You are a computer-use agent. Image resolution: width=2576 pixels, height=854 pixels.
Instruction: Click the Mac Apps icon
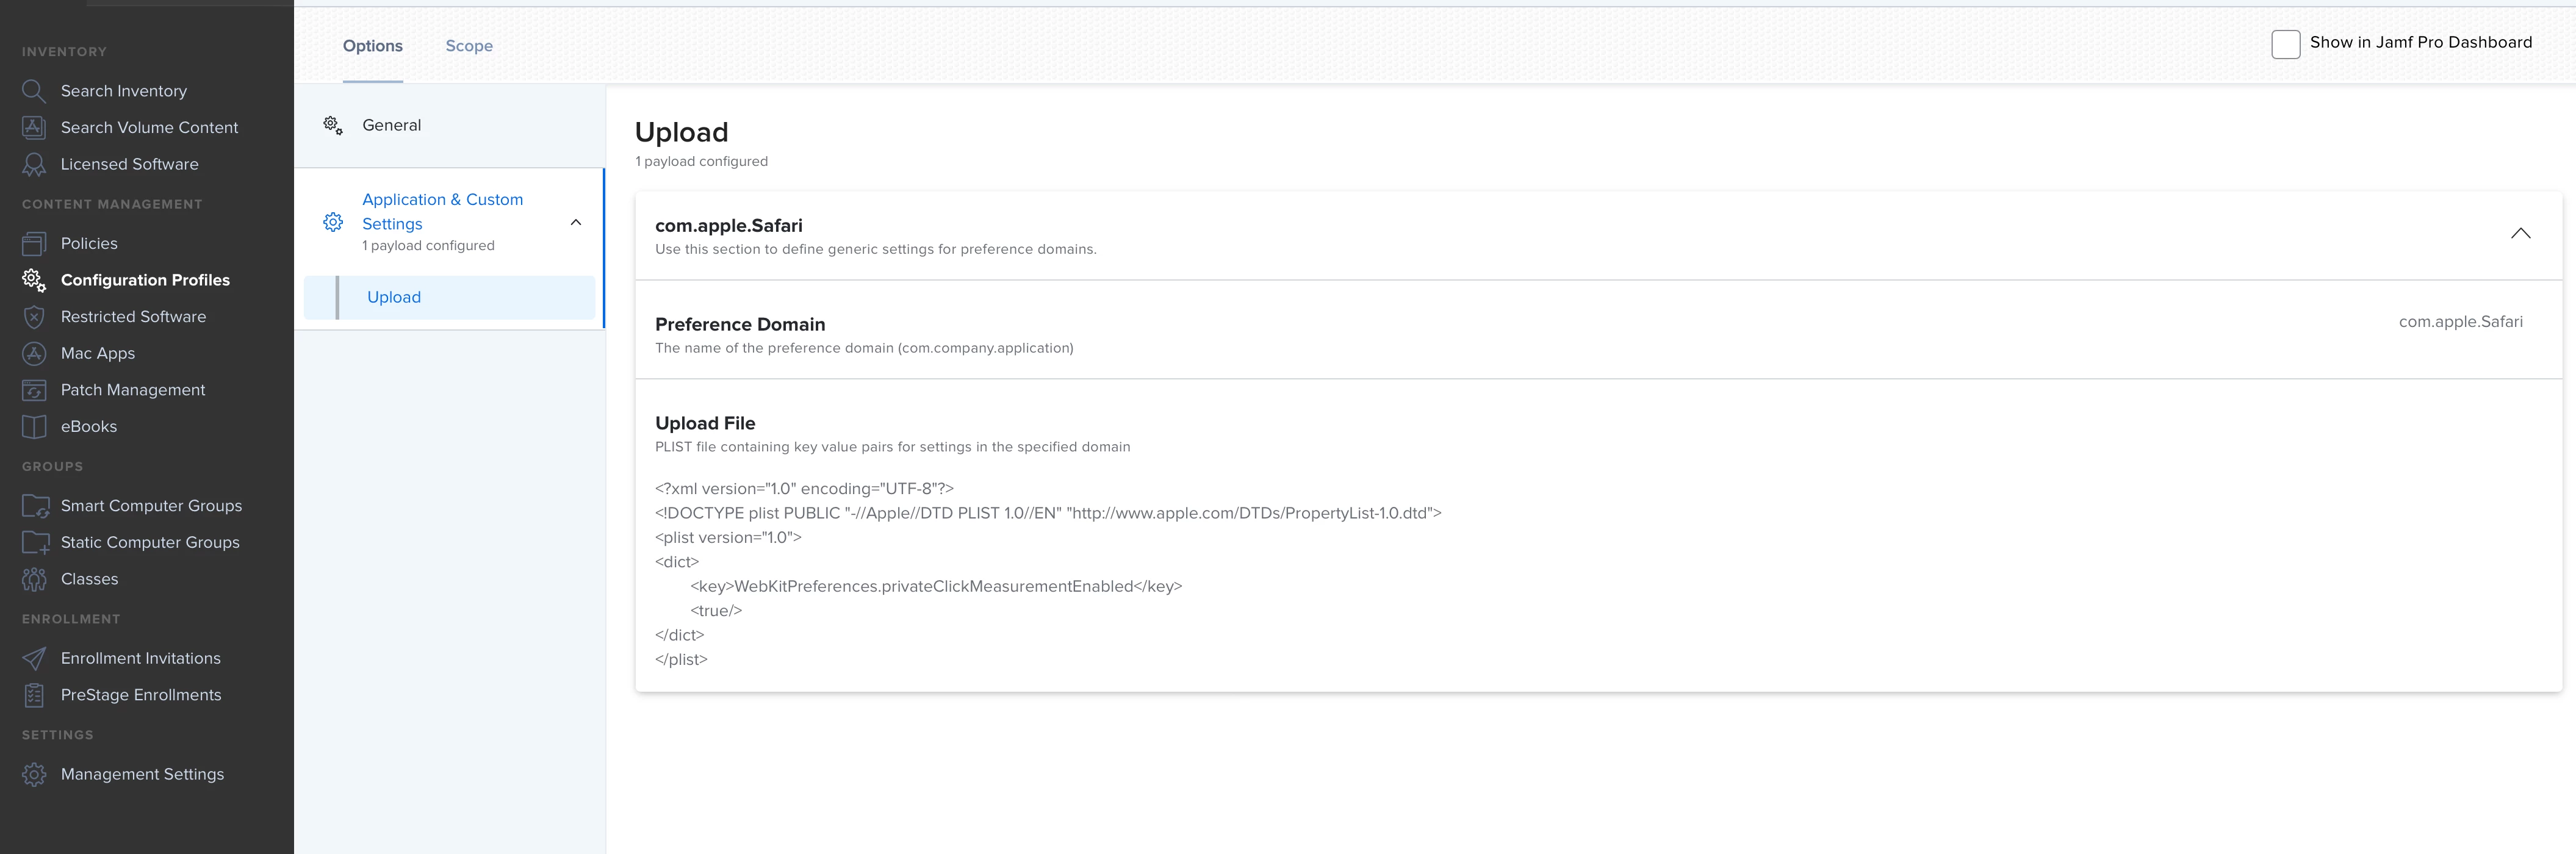pos(34,354)
